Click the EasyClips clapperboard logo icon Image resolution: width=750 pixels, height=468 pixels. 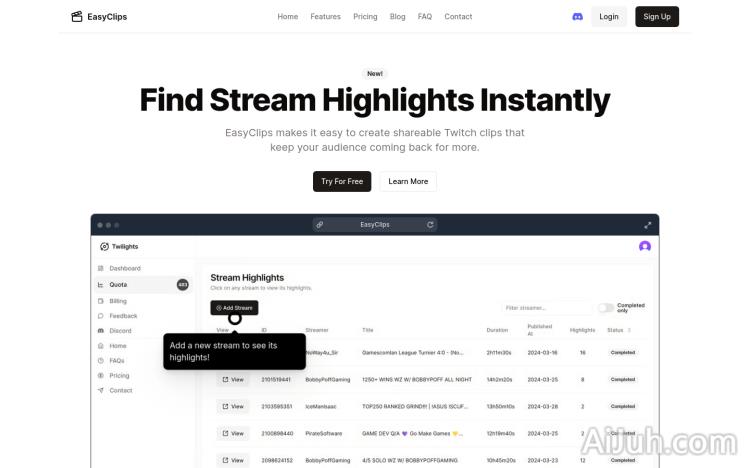77,16
